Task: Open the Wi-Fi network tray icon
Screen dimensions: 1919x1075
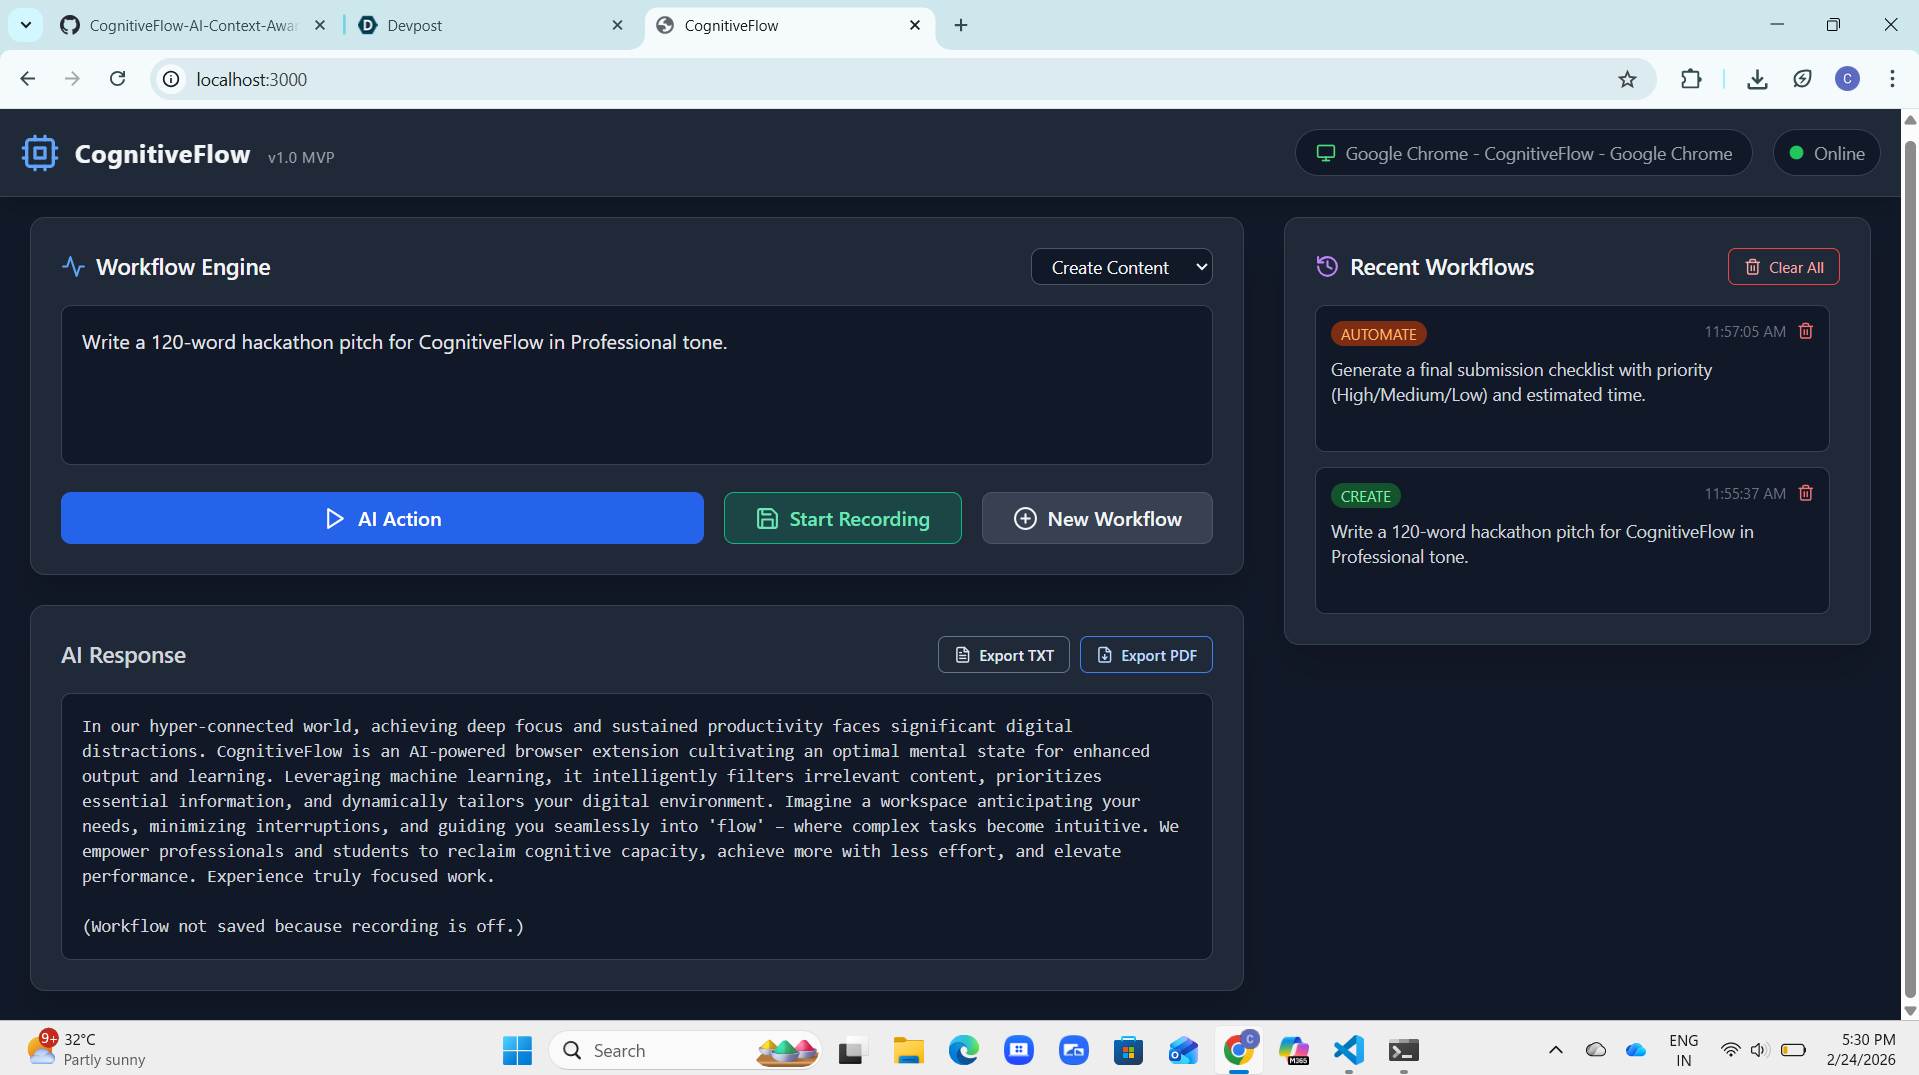Action: pyautogui.click(x=1730, y=1050)
